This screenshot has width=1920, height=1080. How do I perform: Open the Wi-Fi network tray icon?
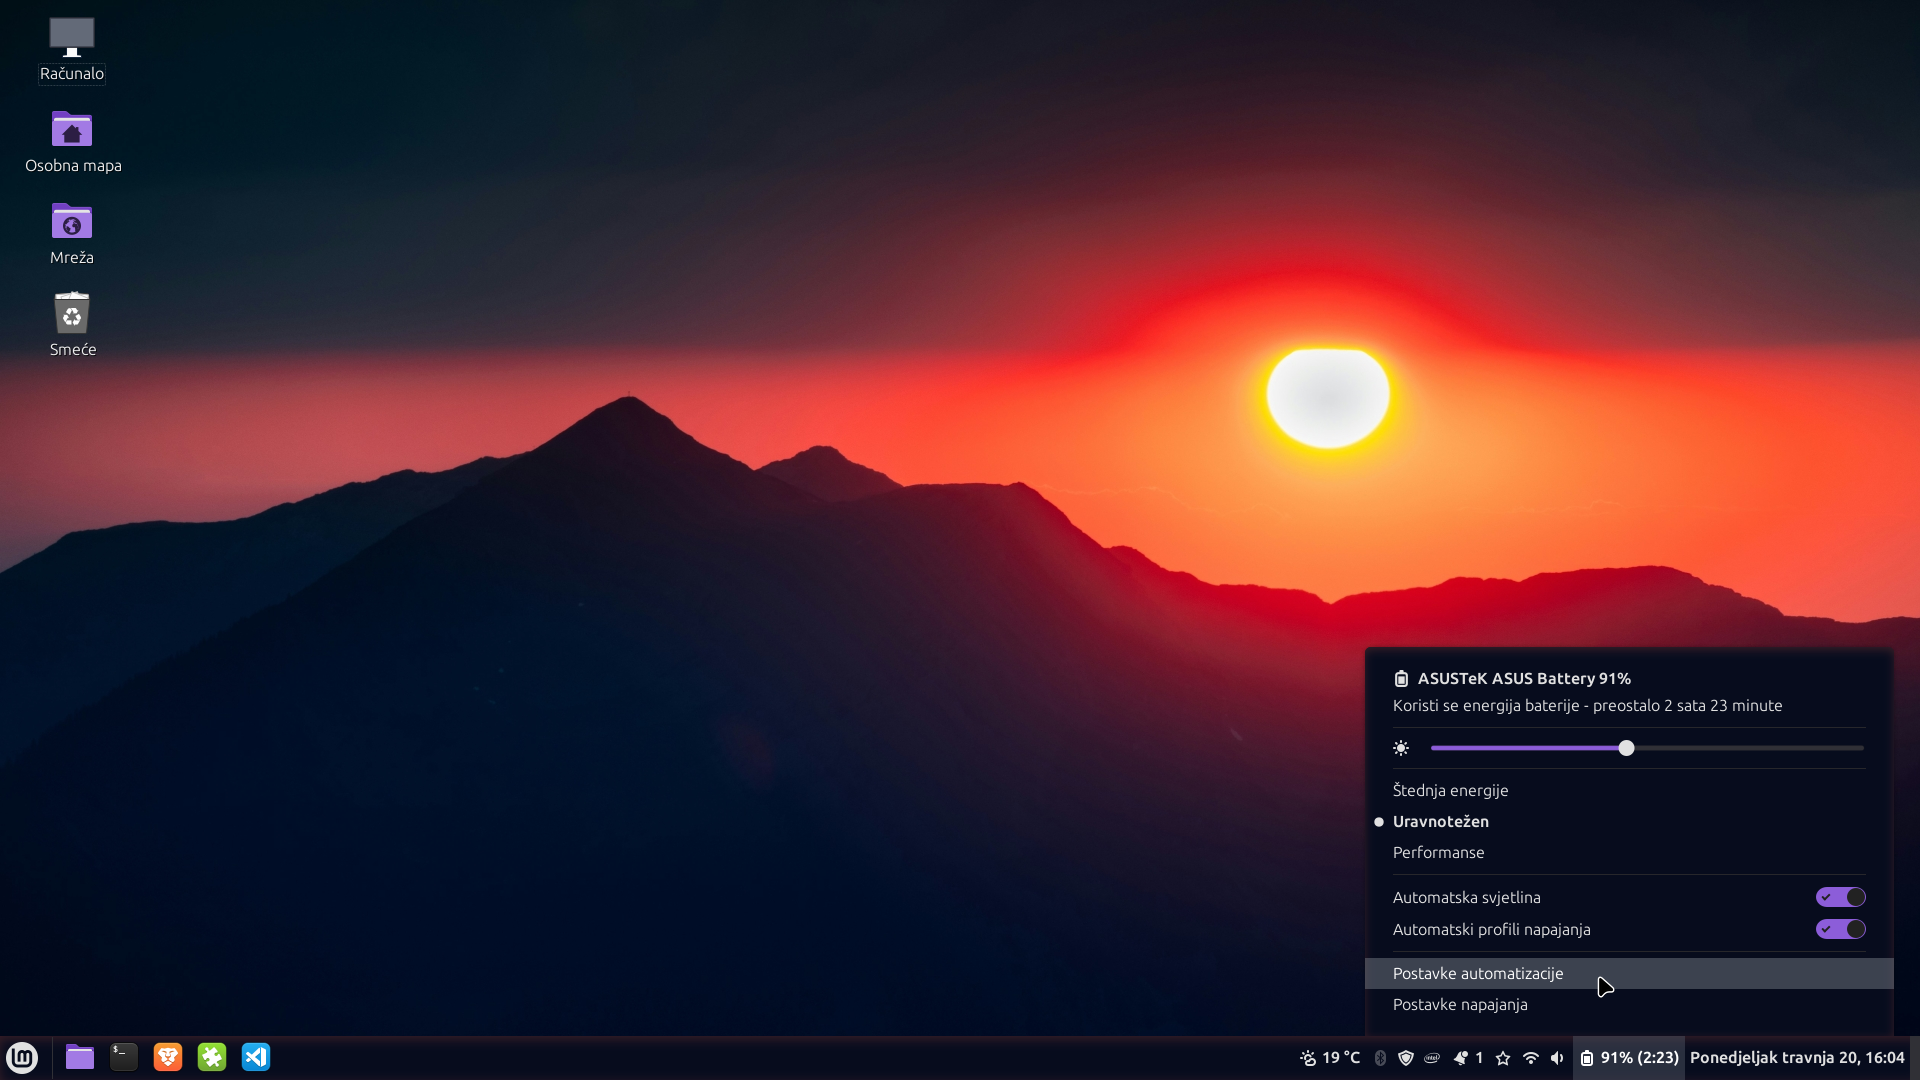click(1530, 1058)
